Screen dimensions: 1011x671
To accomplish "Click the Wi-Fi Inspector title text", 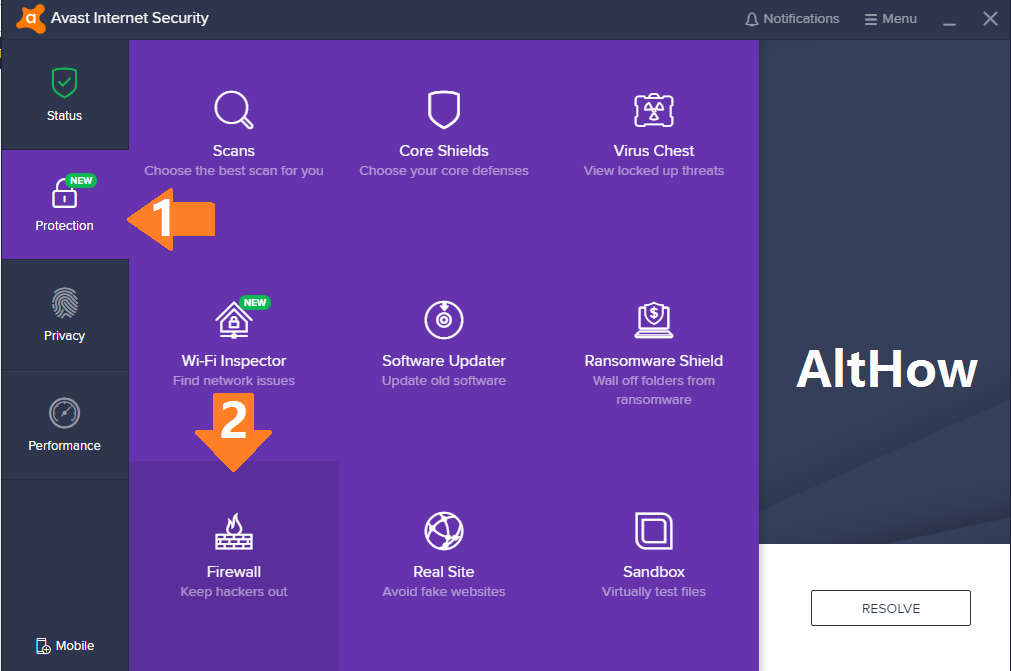I will [233, 361].
